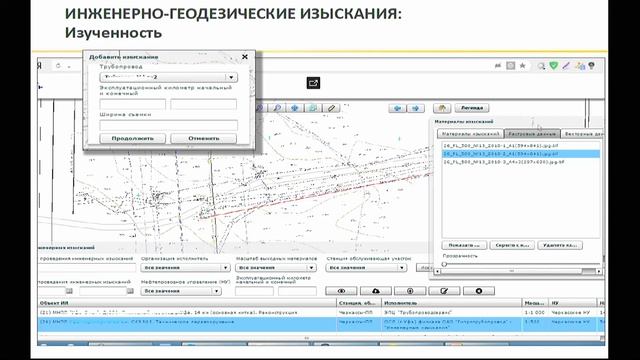640x360 pixels.
Task: Click the 1:1 000 scale cell
Action: tap(534, 312)
